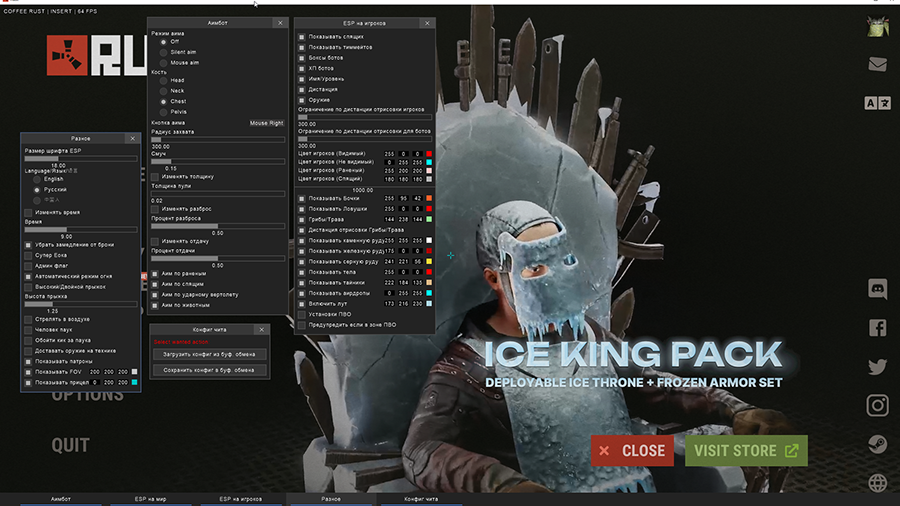
Task: Open the language translation icon
Action: [878, 103]
